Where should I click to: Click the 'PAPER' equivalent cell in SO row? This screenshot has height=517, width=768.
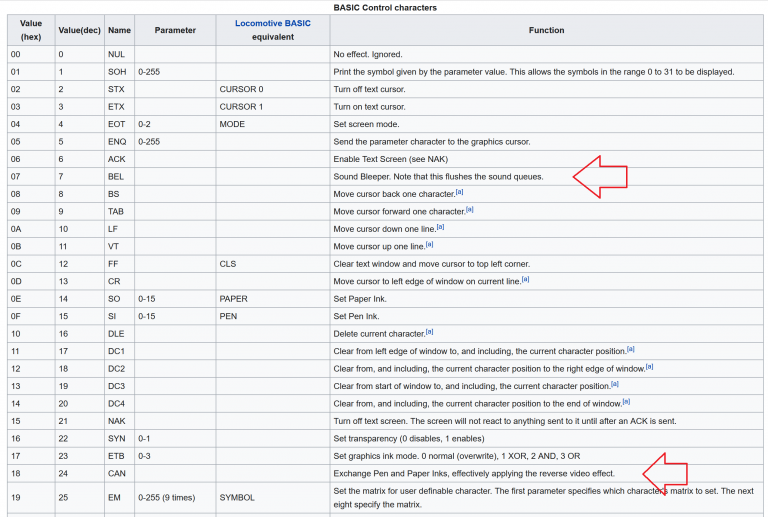pos(233,298)
